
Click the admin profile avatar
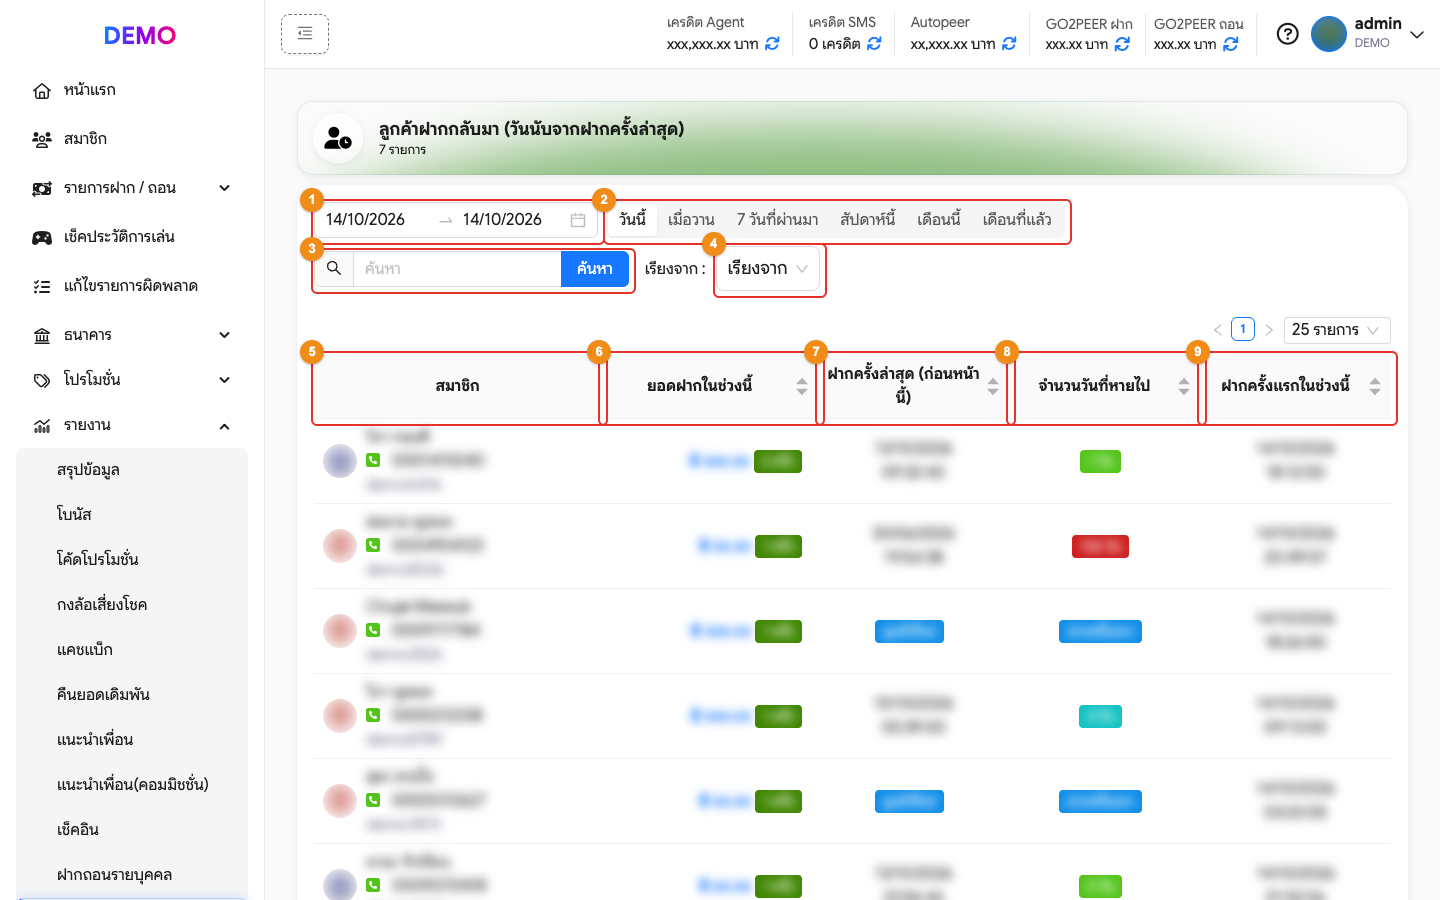point(1329,34)
